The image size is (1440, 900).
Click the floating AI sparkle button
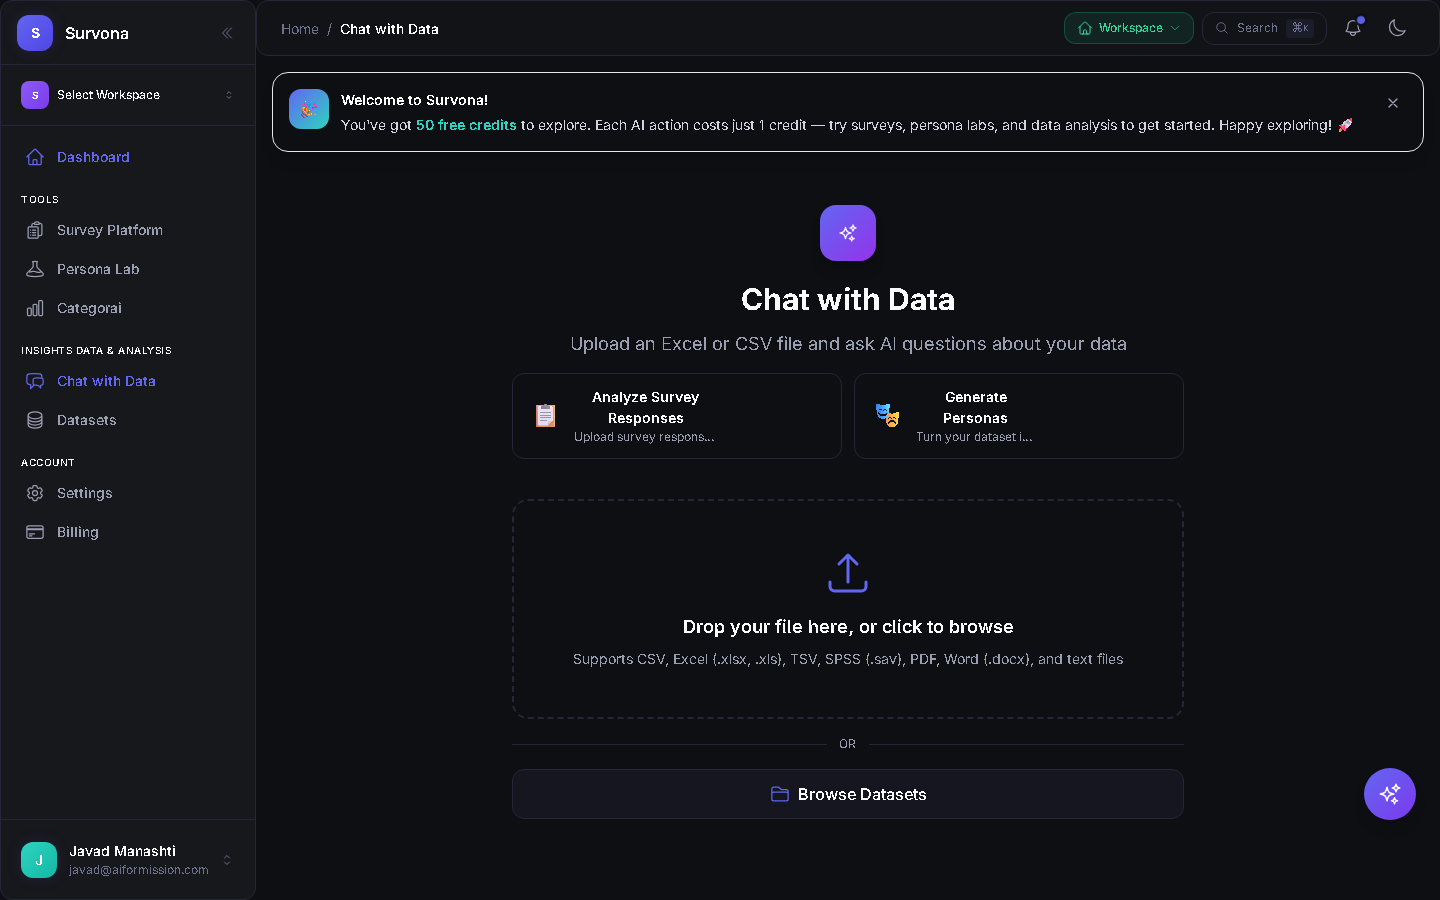(1389, 794)
